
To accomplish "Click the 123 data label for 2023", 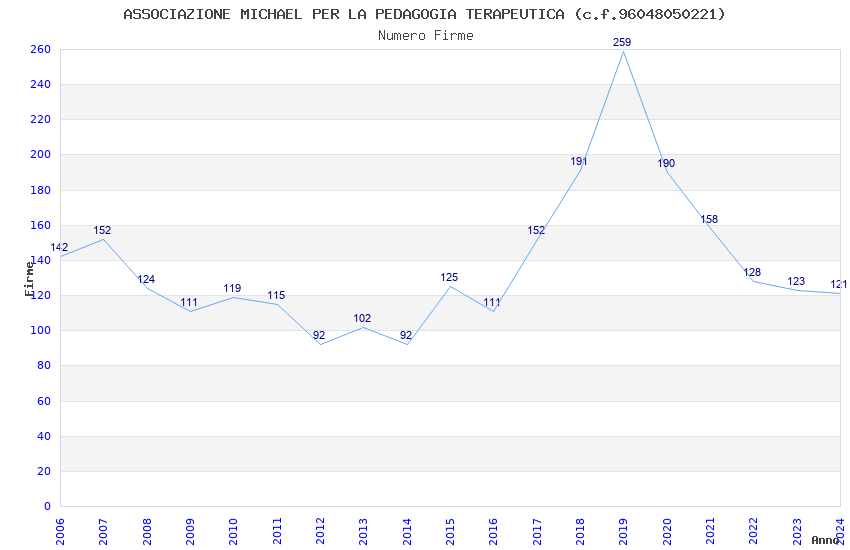I will (796, 281).
